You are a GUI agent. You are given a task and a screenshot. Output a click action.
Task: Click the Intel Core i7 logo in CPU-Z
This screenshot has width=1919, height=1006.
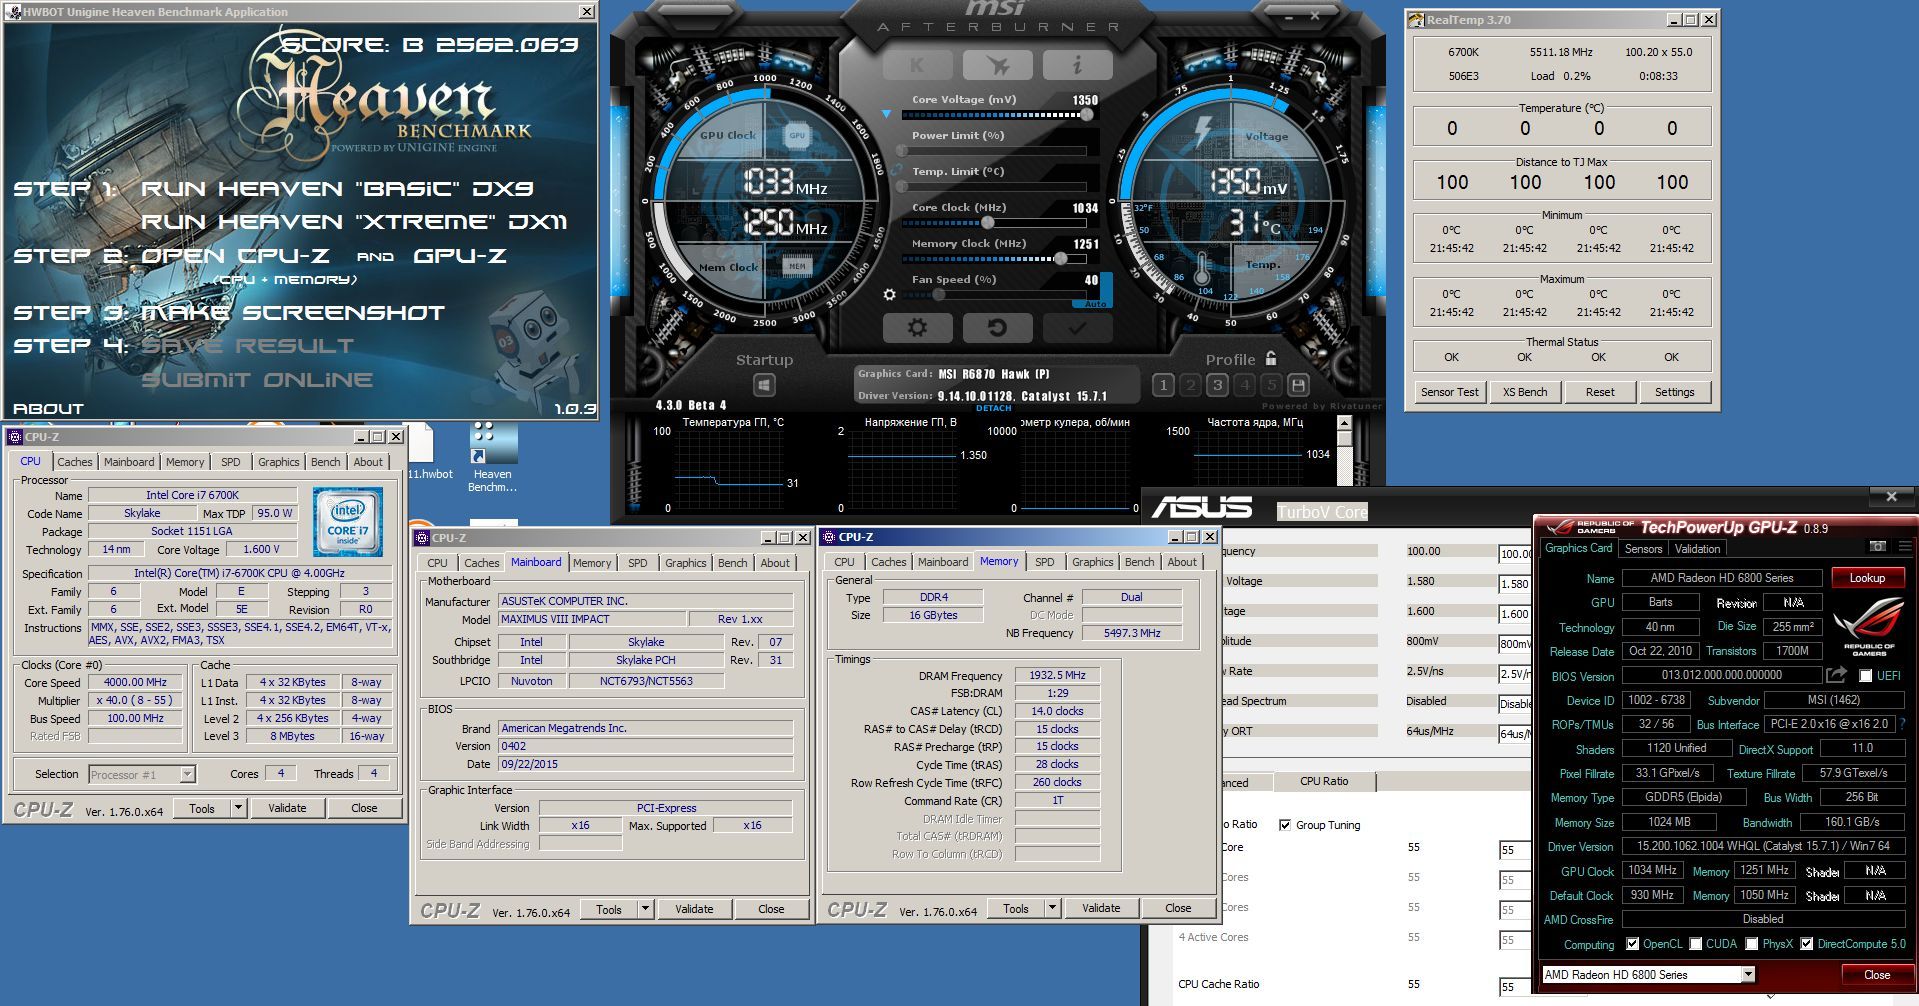tap(347, 522)
